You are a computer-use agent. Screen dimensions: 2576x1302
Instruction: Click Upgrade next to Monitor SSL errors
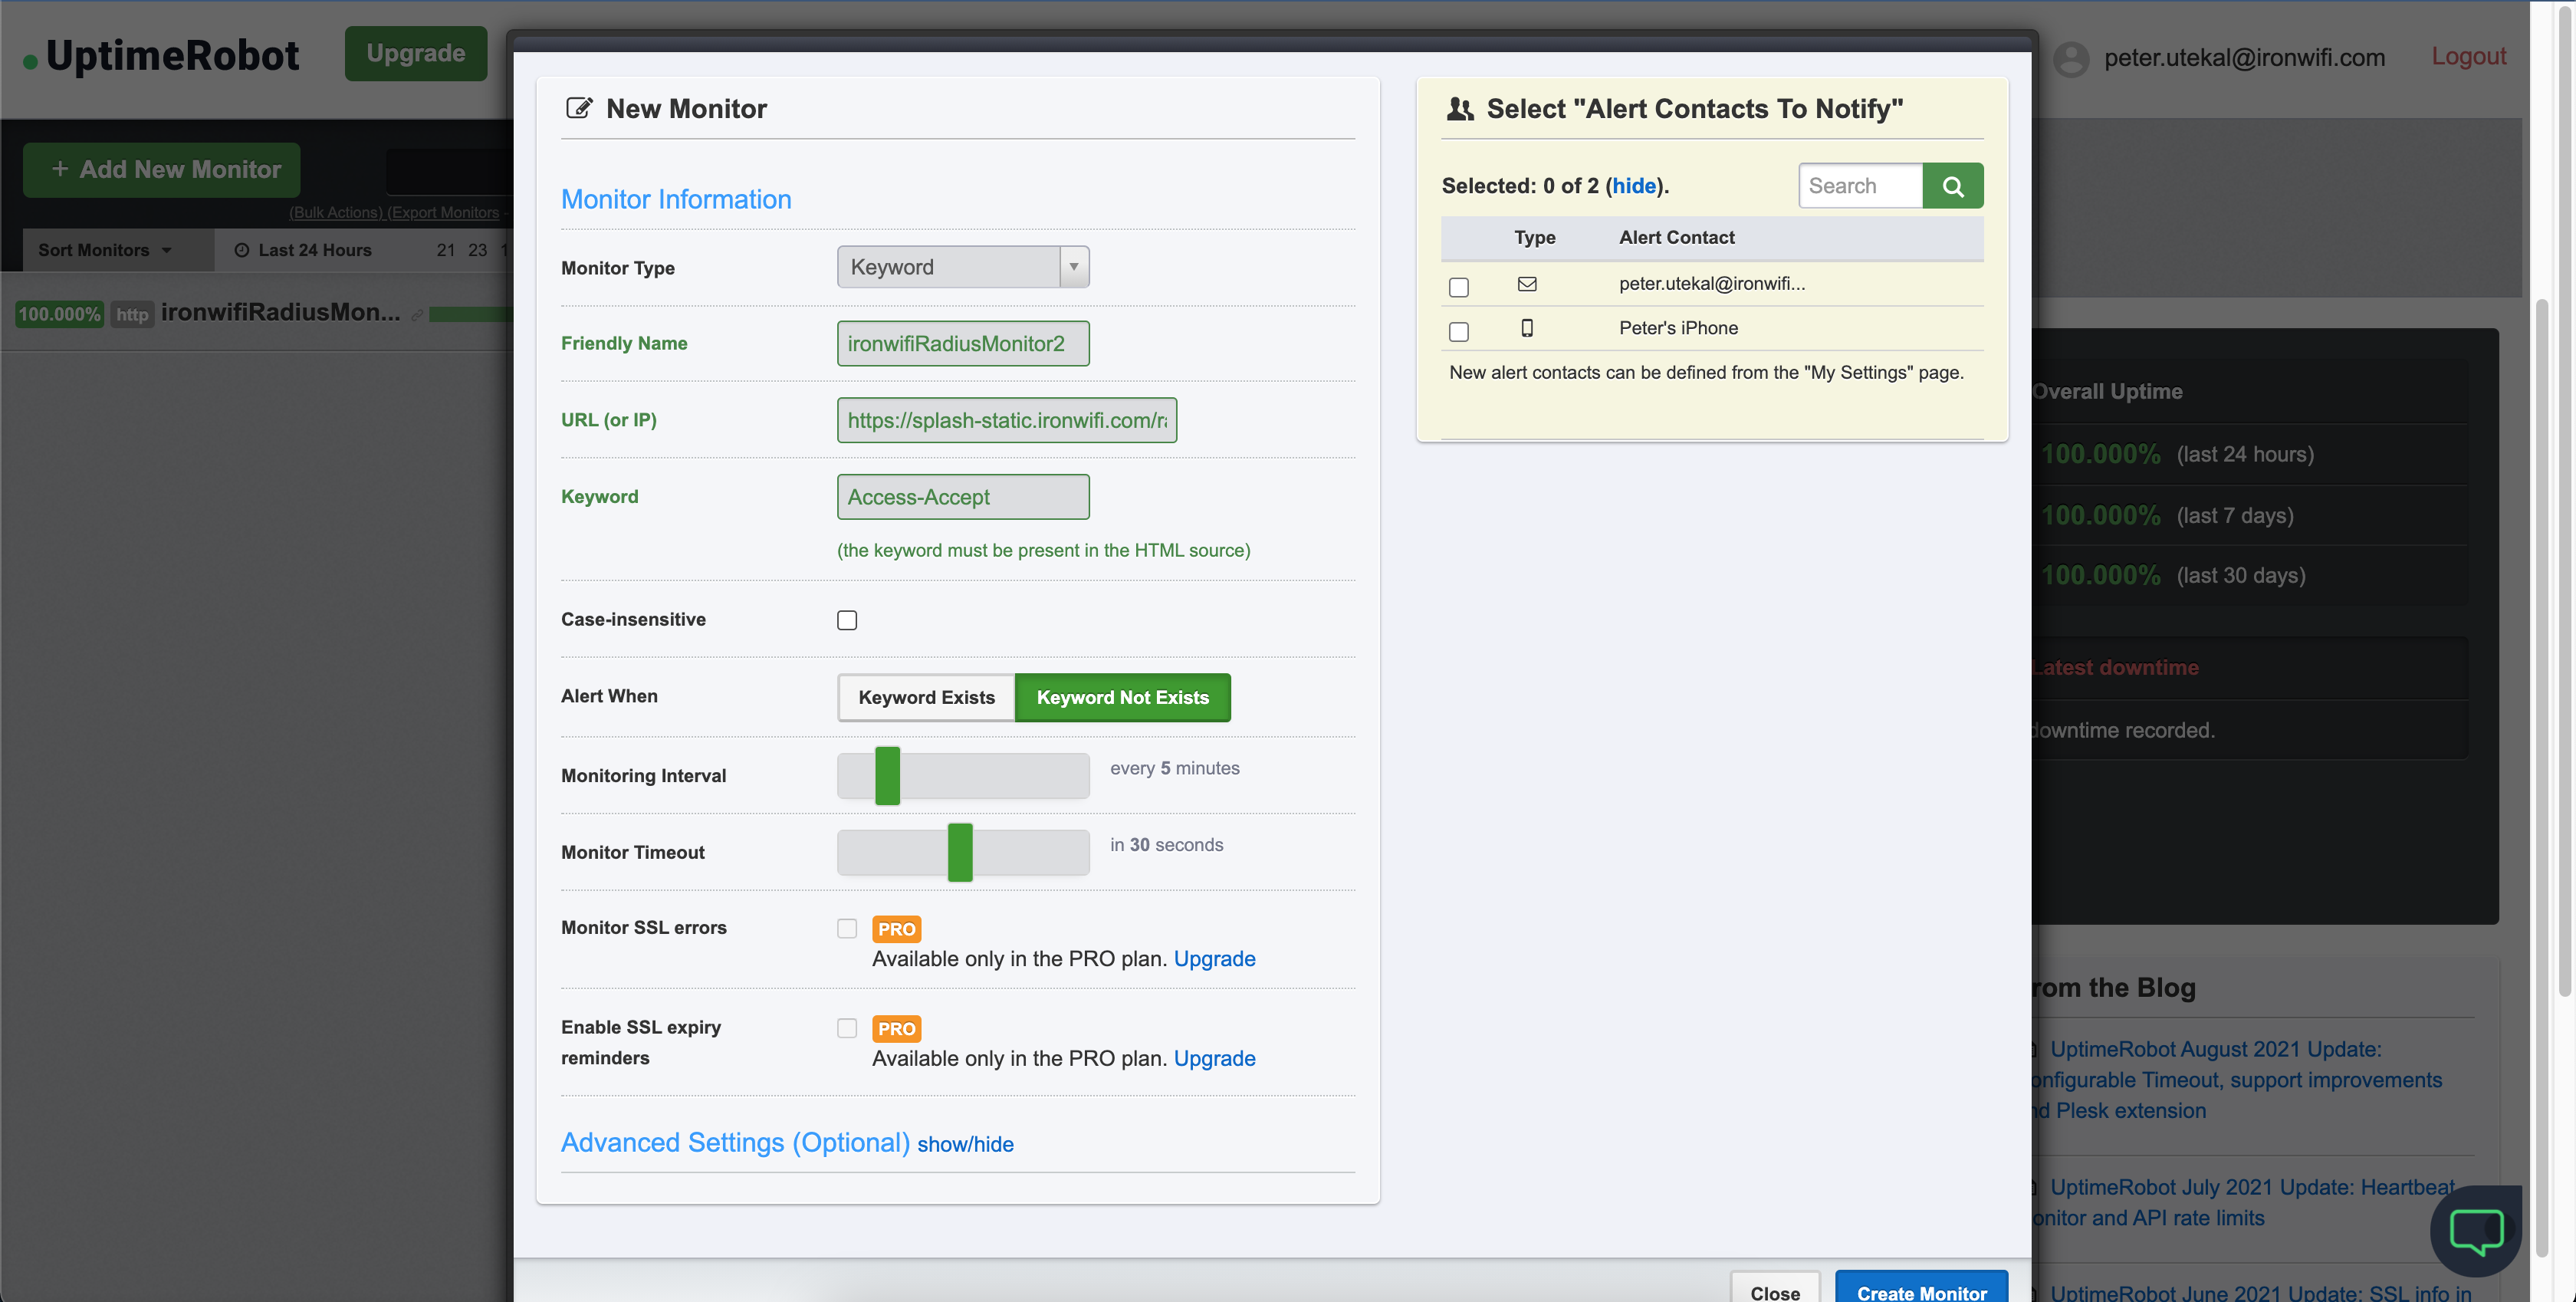point(1214,958)
